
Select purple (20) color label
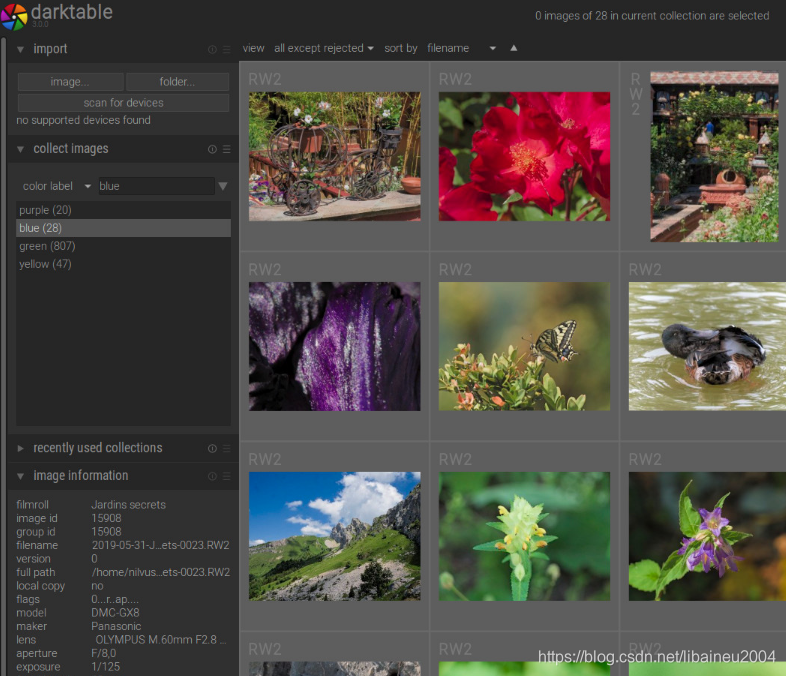(123, 210)
